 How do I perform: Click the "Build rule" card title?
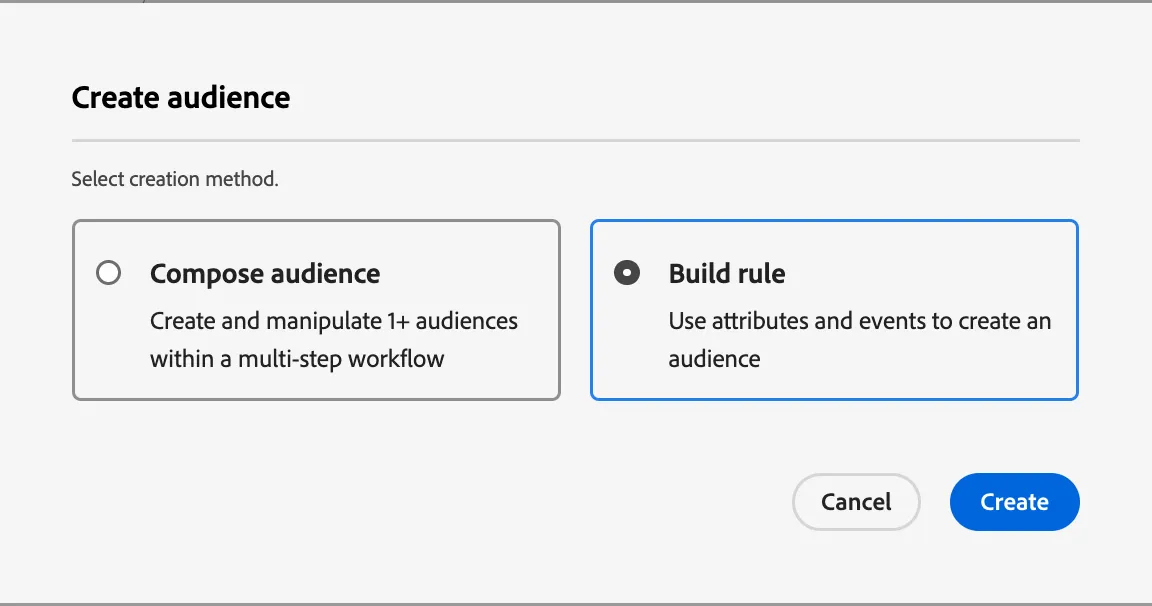(727, 273)
